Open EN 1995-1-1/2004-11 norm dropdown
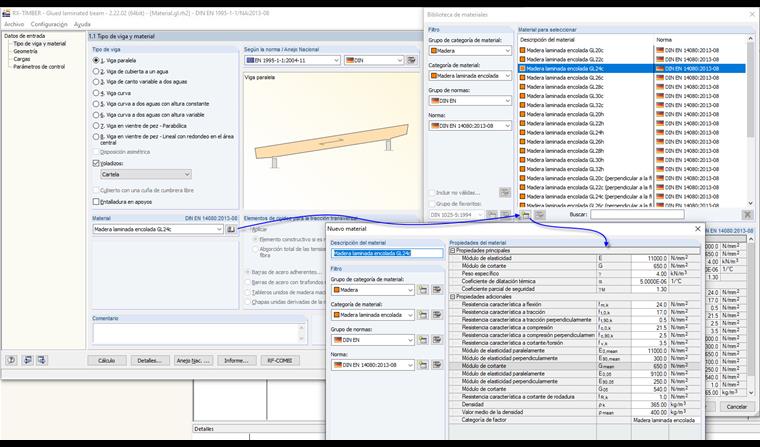Viewport: 760px width, 447px height. click(x=292, y=60)
